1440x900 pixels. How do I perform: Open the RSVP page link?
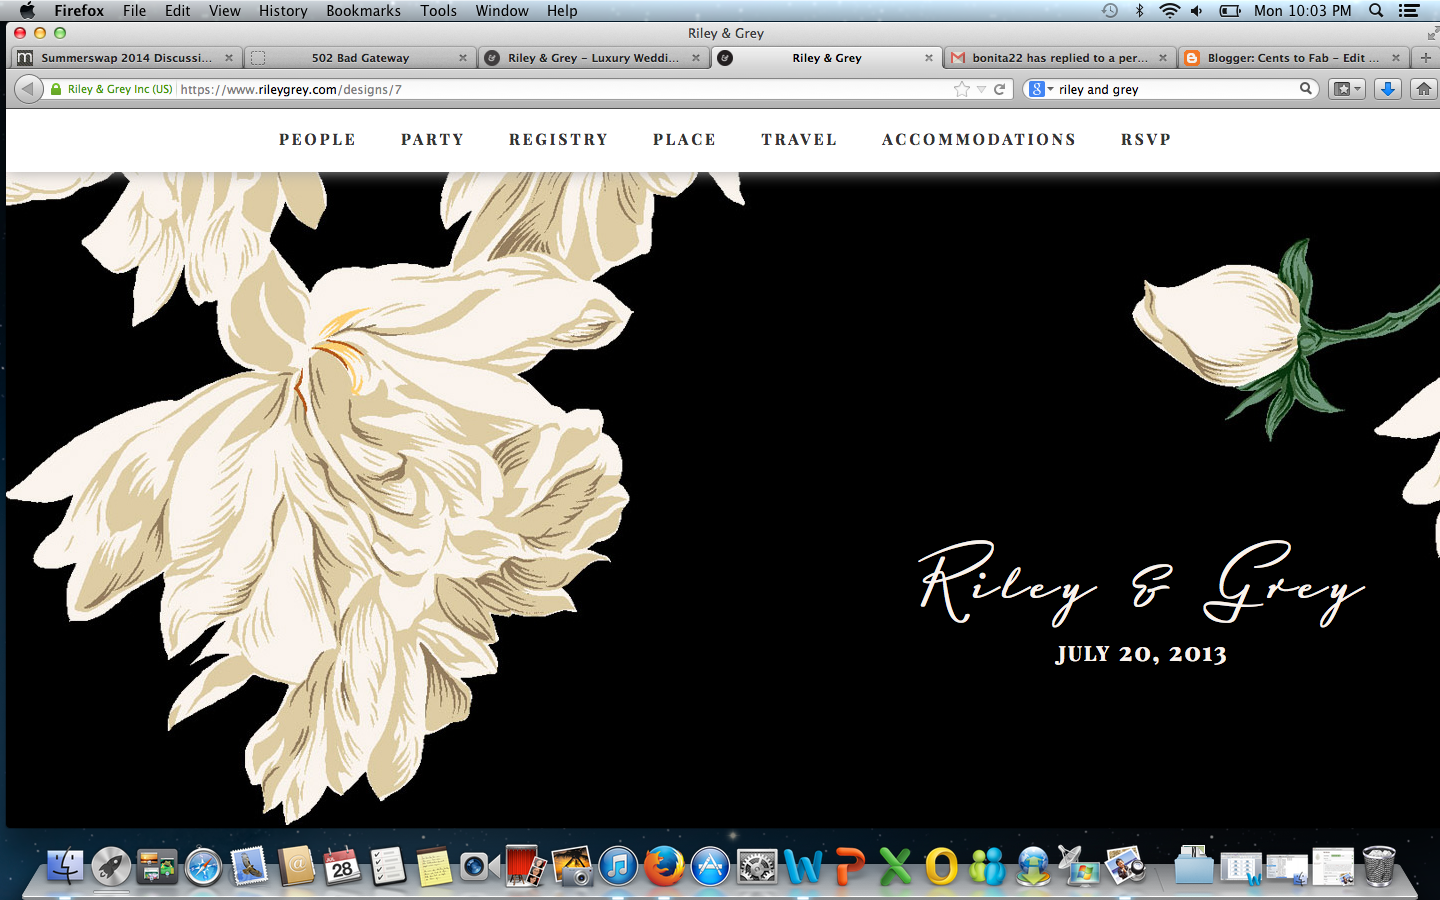point(1146,140)
